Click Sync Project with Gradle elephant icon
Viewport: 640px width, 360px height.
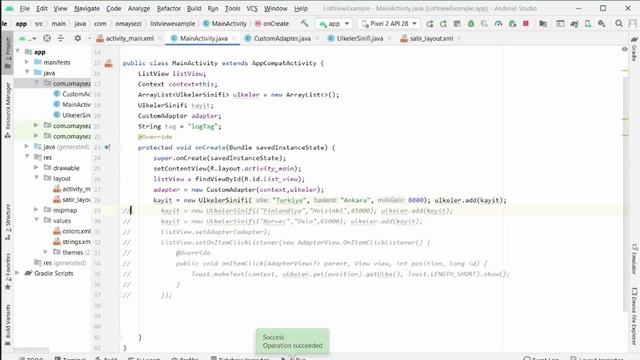574,24
